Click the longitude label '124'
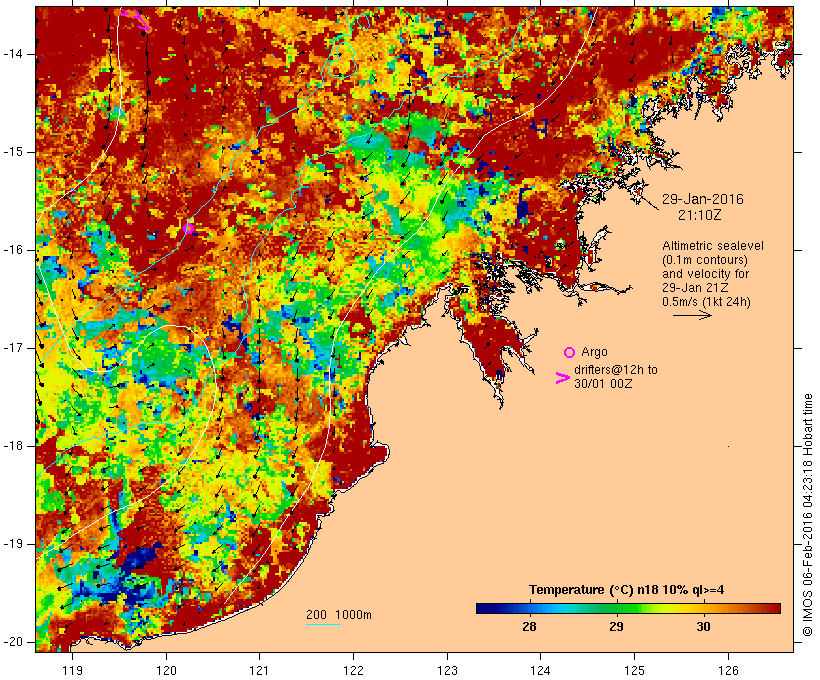Viewport: 820px width, 680px height. (541, 670)
